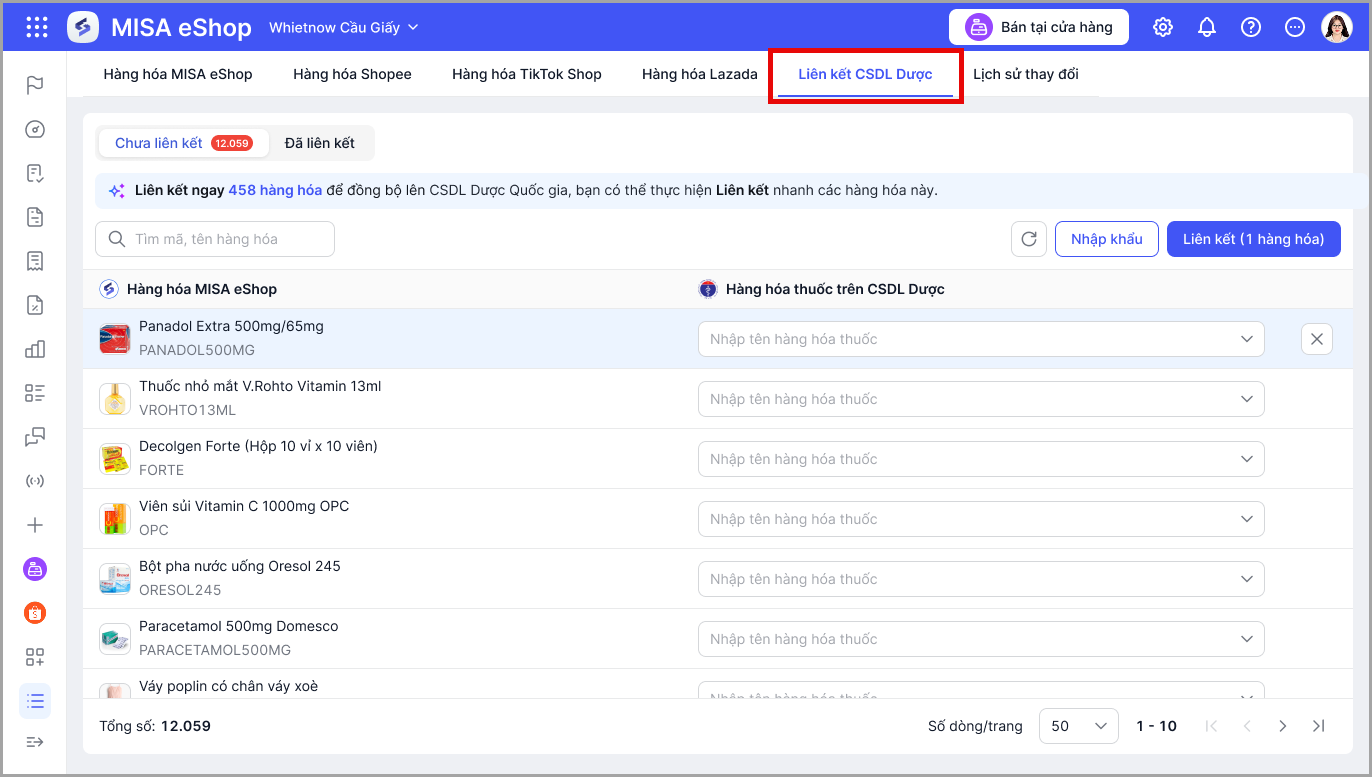The height and width of the screenshot is (777, 1372).
Task: Open help from the question mark icon
Action: coord(1251,27)
